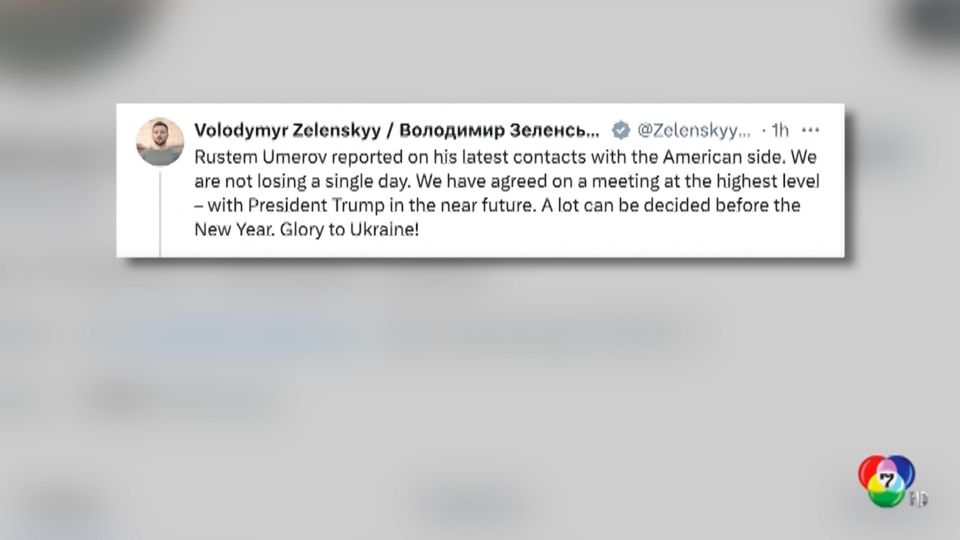Open the three-dot more options menu
Screen dimensions: 960x540
(811, 131)
